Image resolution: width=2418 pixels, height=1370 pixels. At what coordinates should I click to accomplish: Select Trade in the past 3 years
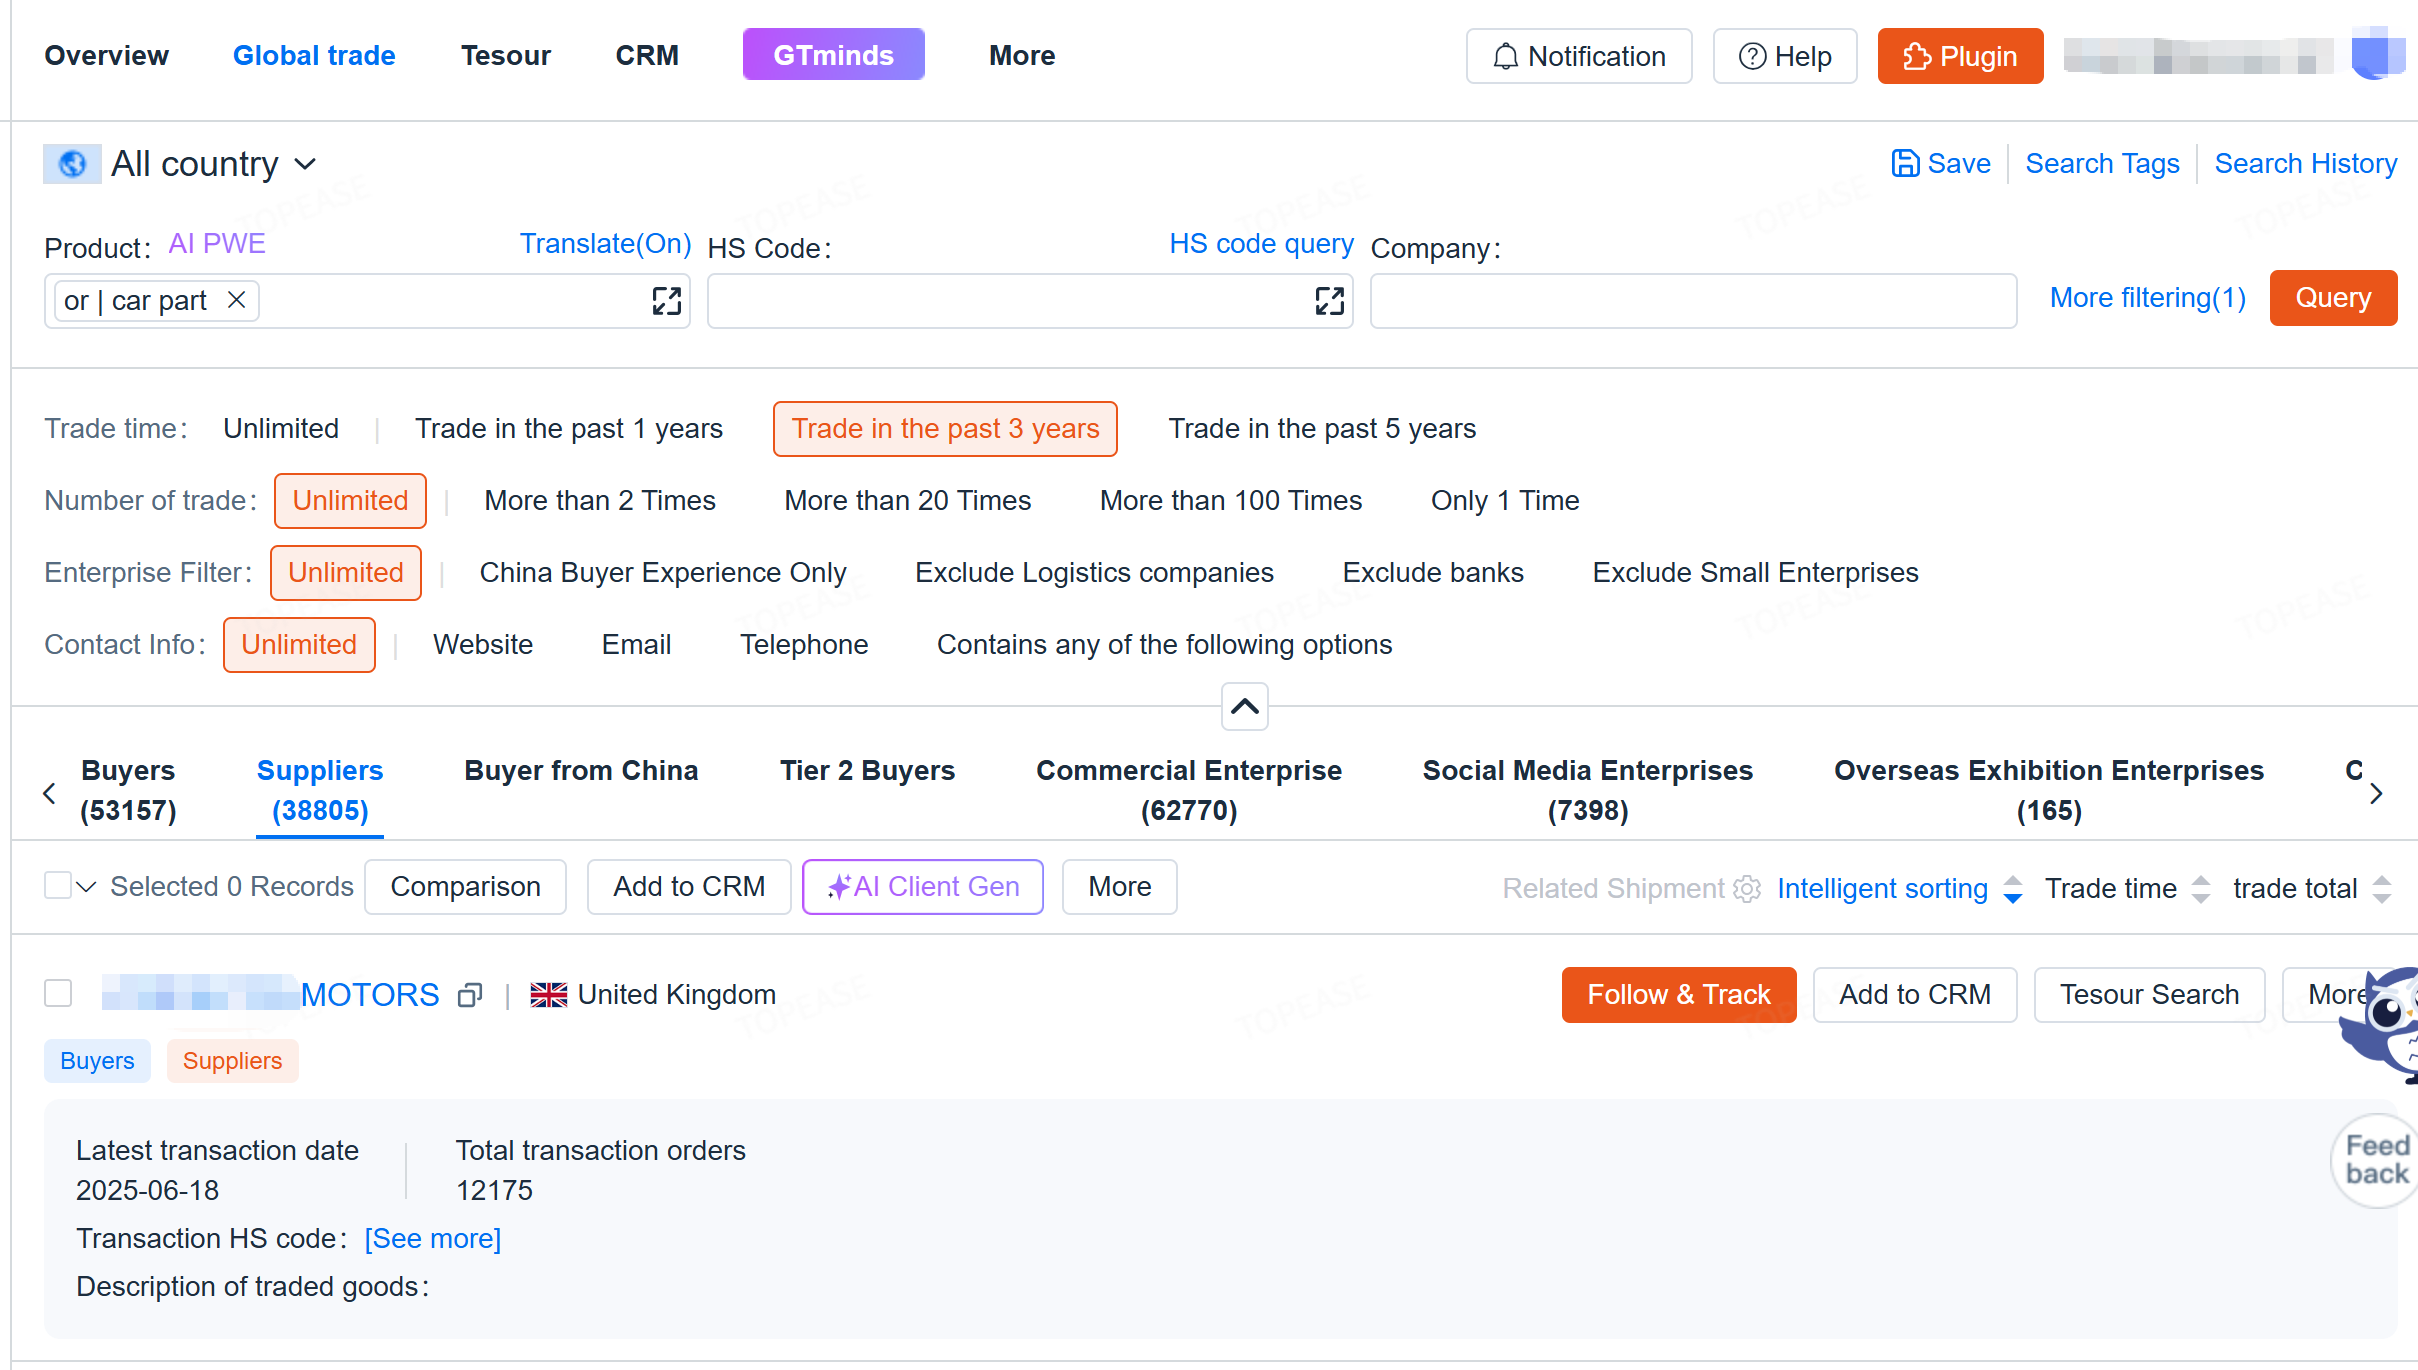(945, 429)
